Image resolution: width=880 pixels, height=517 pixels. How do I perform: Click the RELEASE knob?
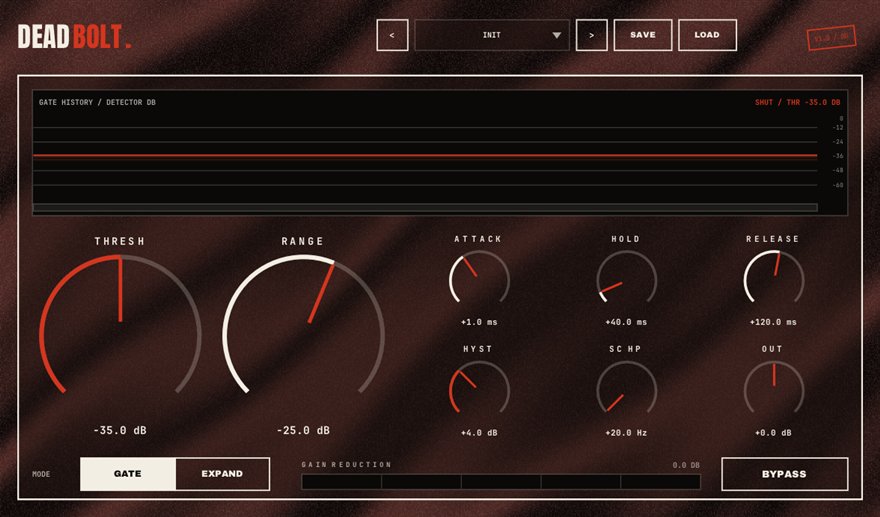pos(774,278)
